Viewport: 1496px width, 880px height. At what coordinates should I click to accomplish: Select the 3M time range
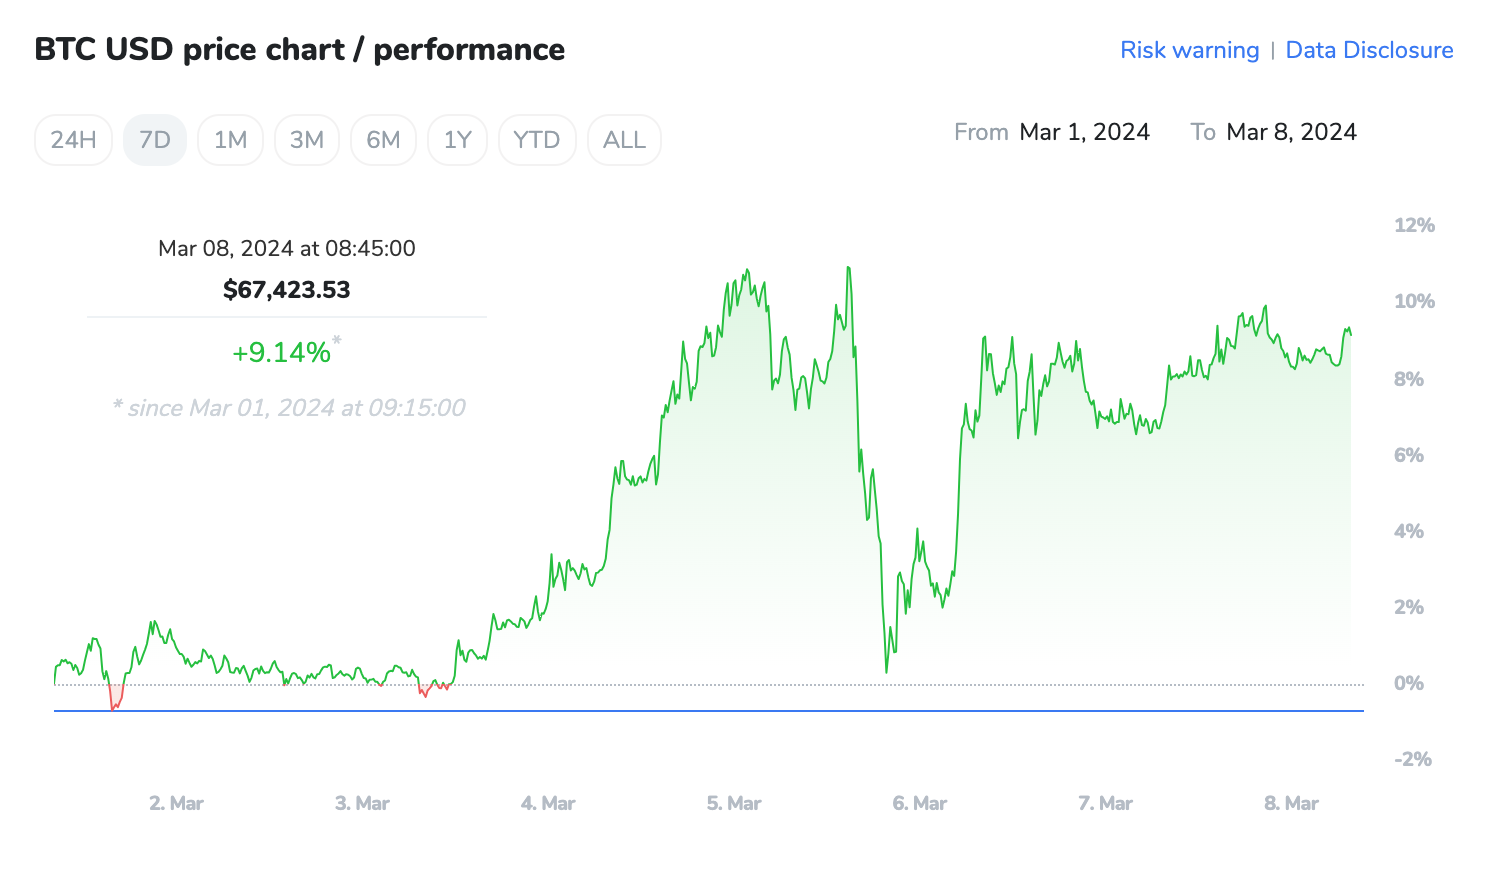[x=307, y=140]
